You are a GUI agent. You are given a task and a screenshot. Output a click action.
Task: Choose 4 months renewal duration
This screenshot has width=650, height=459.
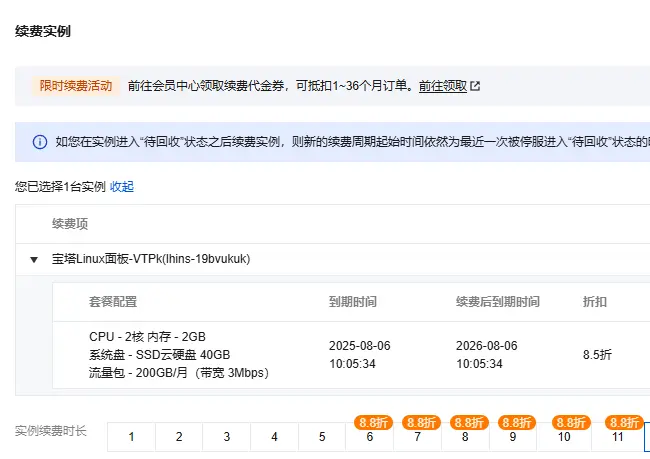tap(274, 437)
